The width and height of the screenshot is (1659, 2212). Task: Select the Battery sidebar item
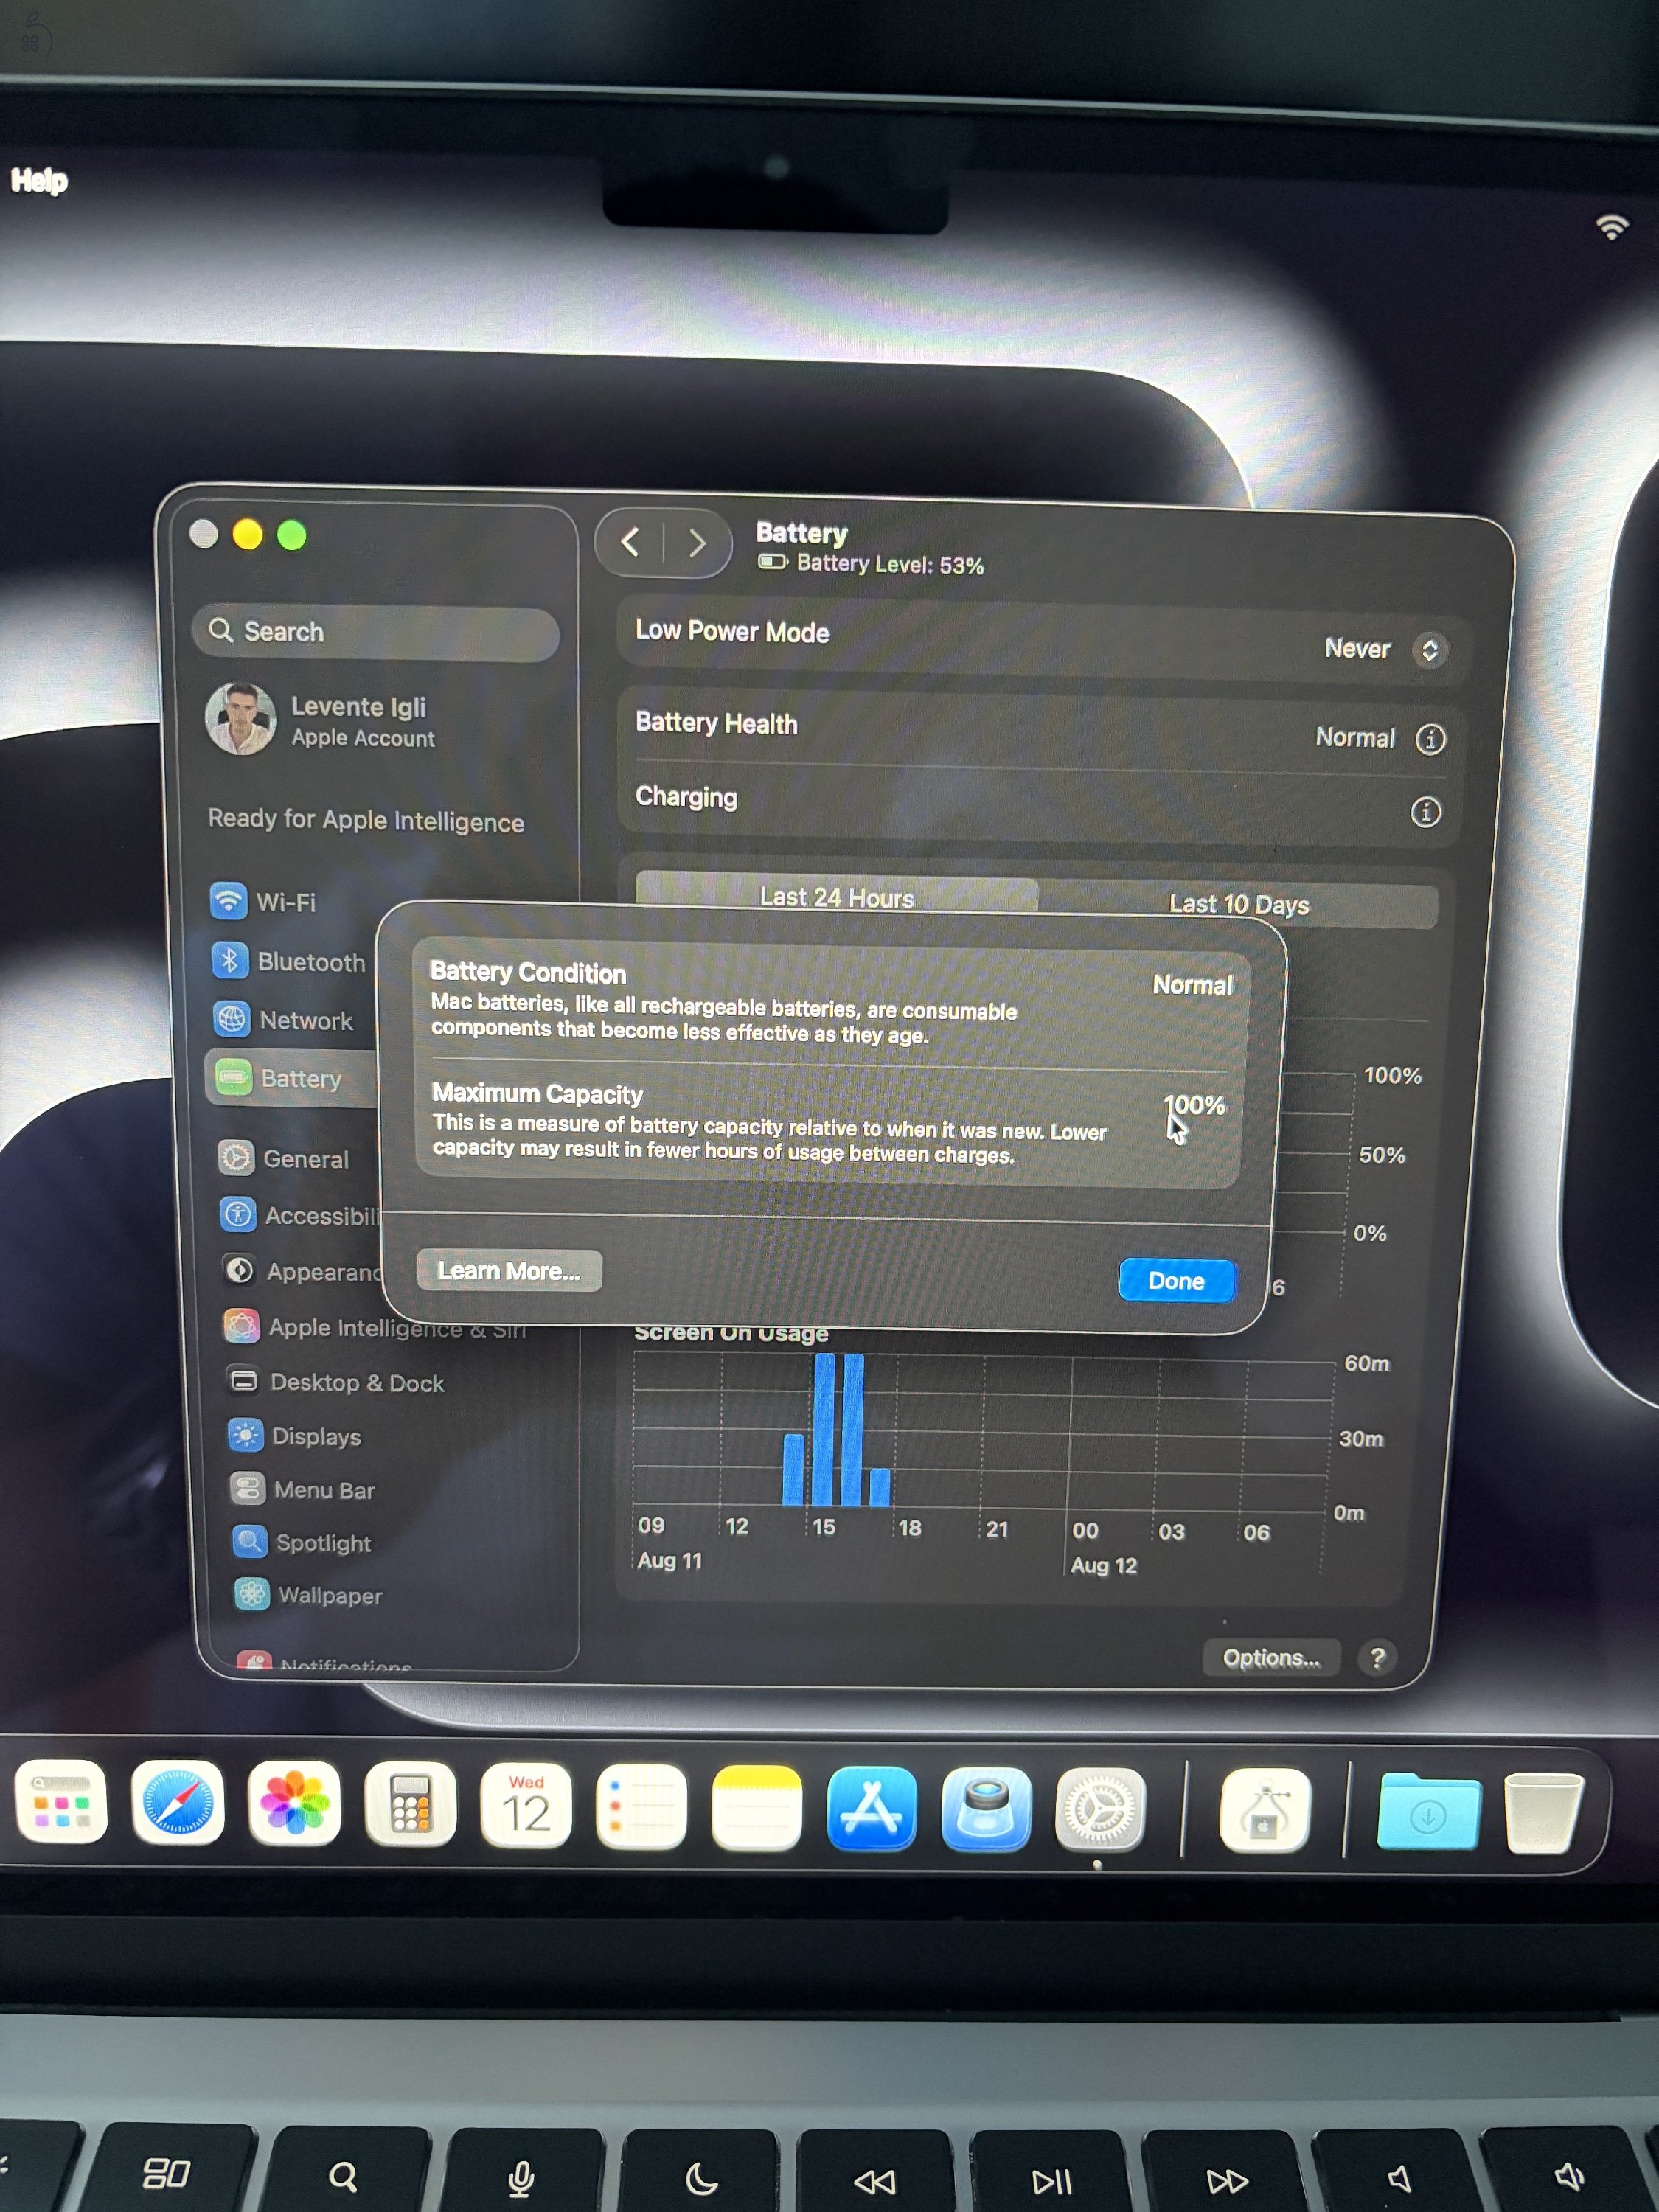click(291, 1078)
